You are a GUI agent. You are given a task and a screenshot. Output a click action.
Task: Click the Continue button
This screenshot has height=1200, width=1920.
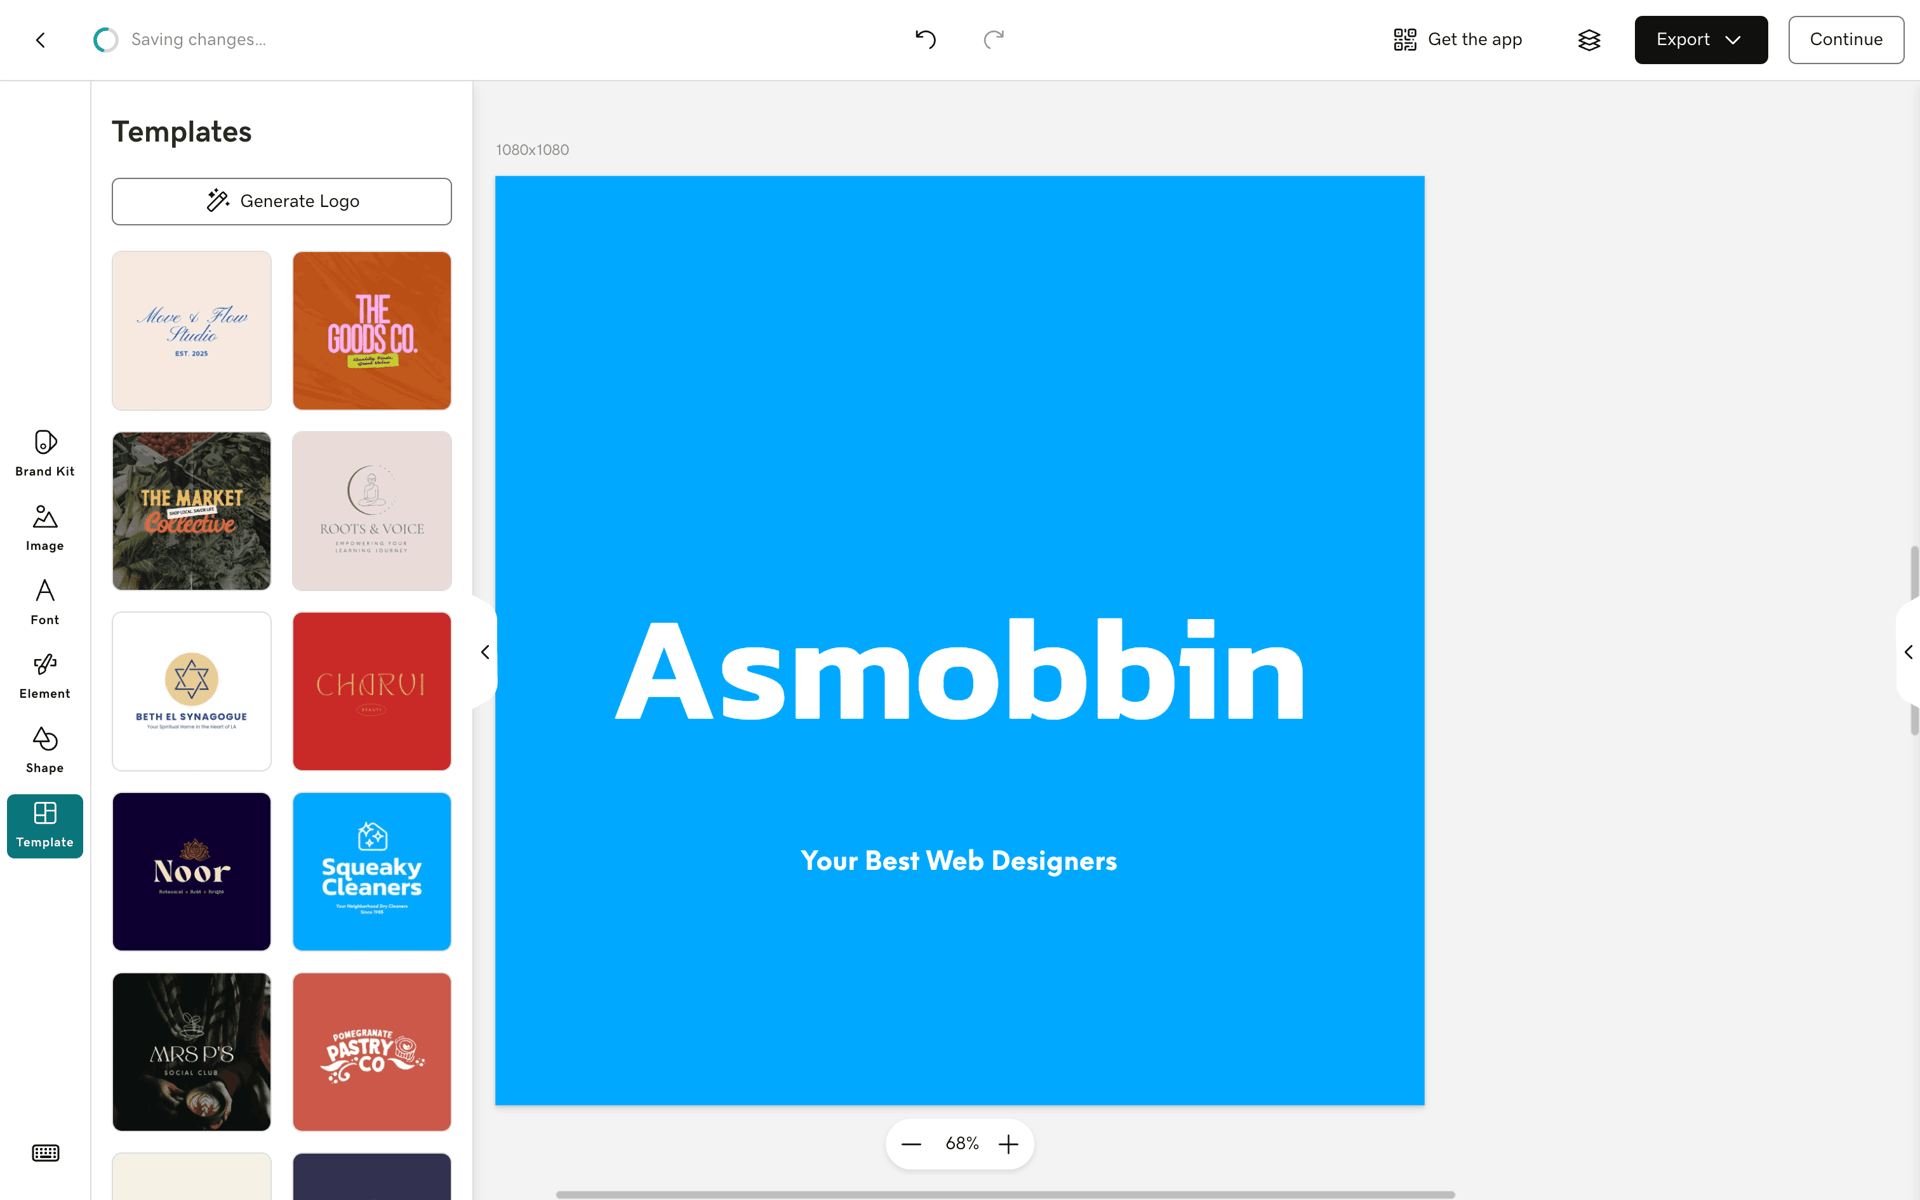click(x=1846, y=40)
